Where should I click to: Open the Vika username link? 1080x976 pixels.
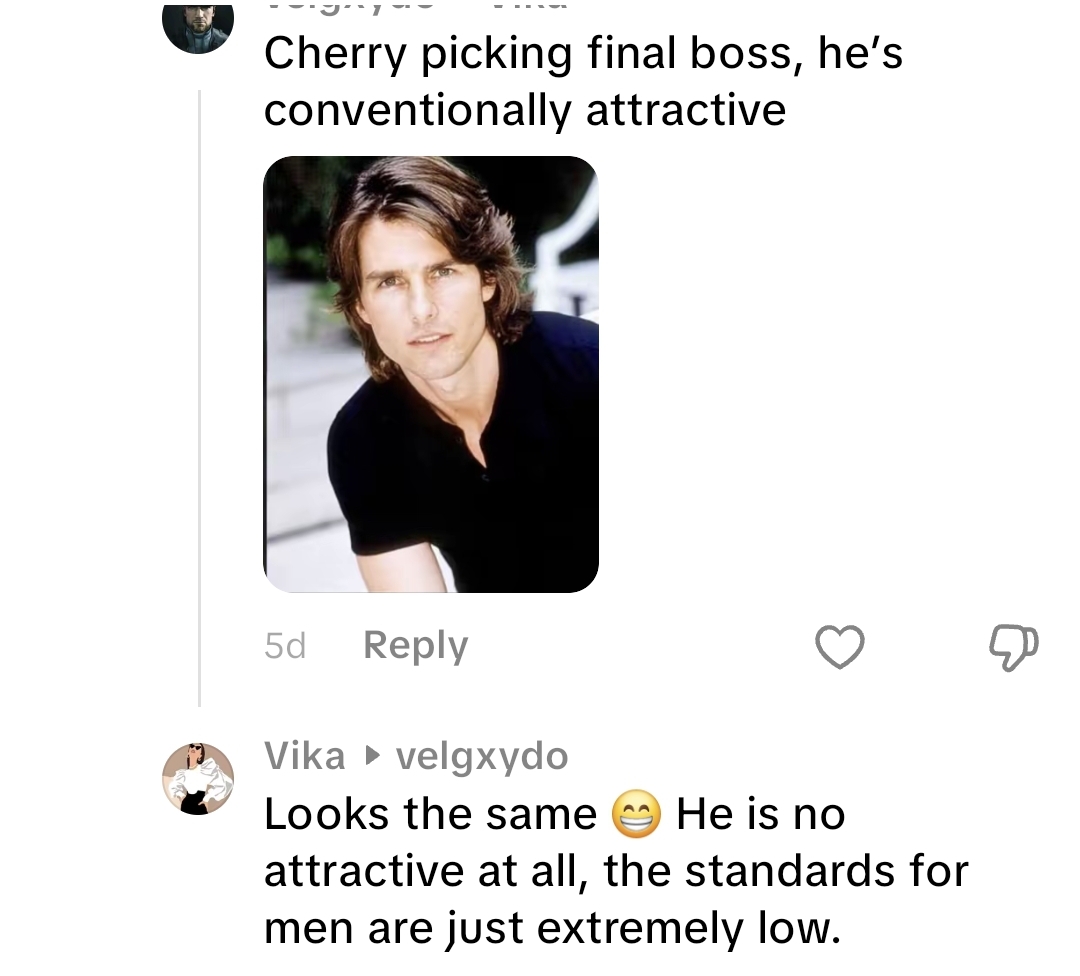click(305, 756)
